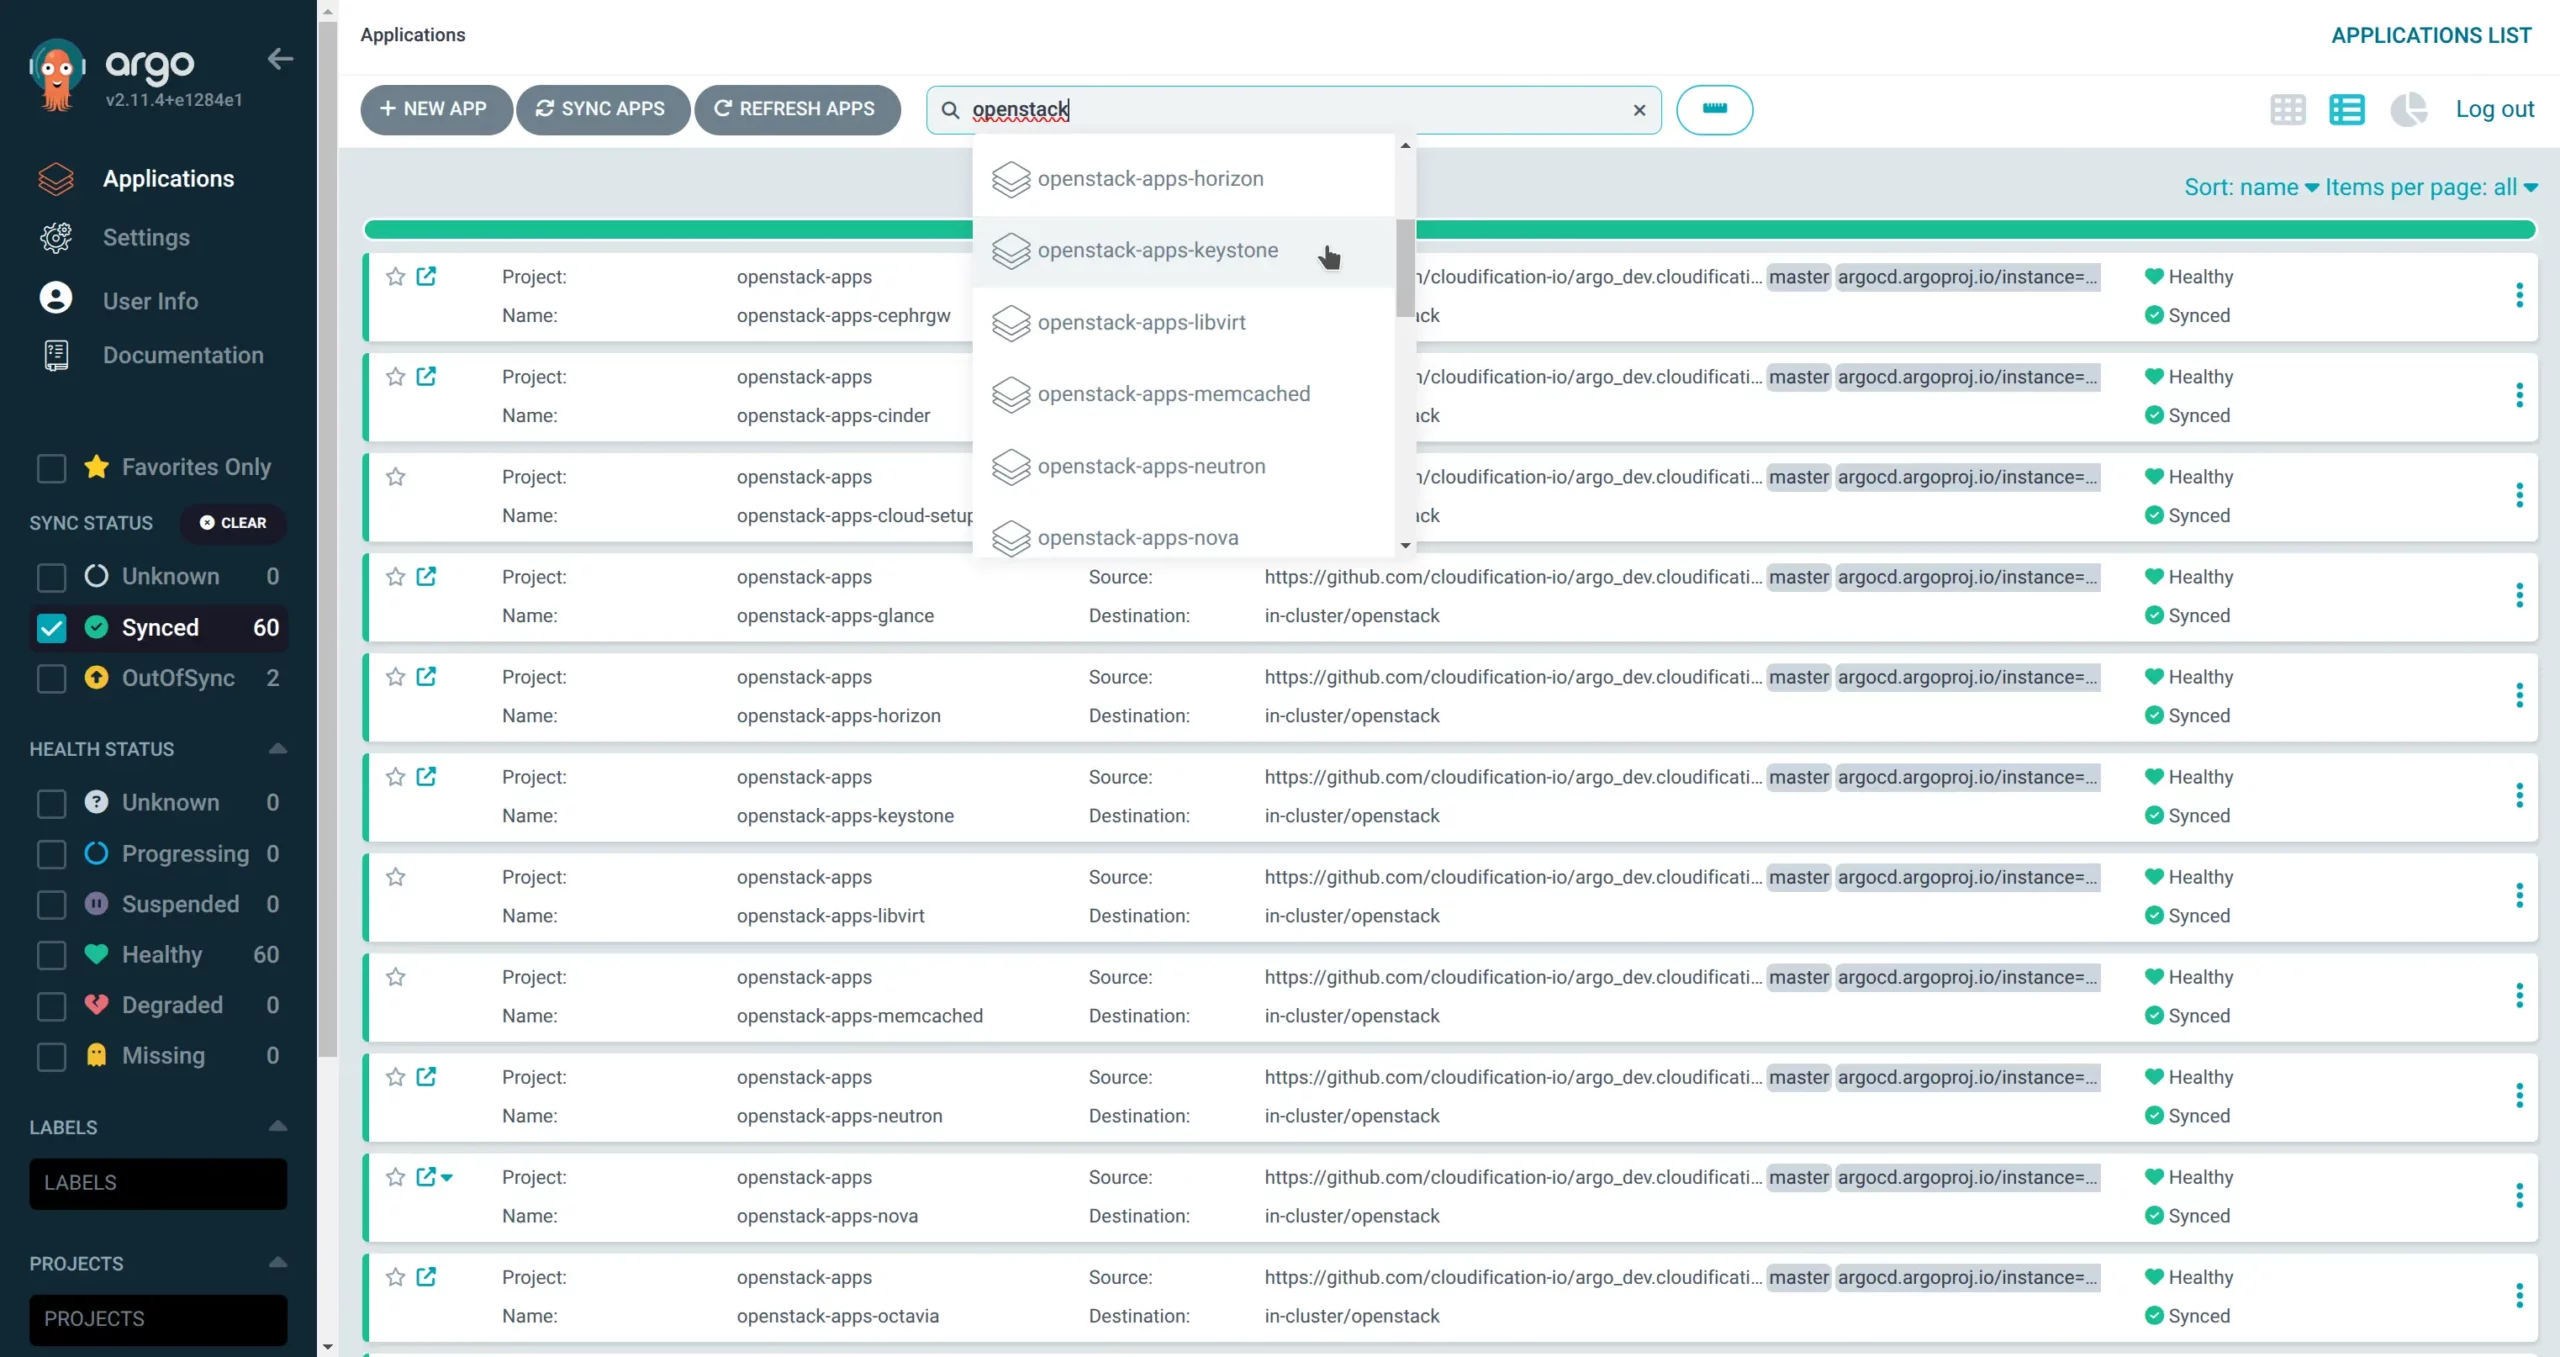
Task: Check Missing health filter
Action: [51, 1056]
